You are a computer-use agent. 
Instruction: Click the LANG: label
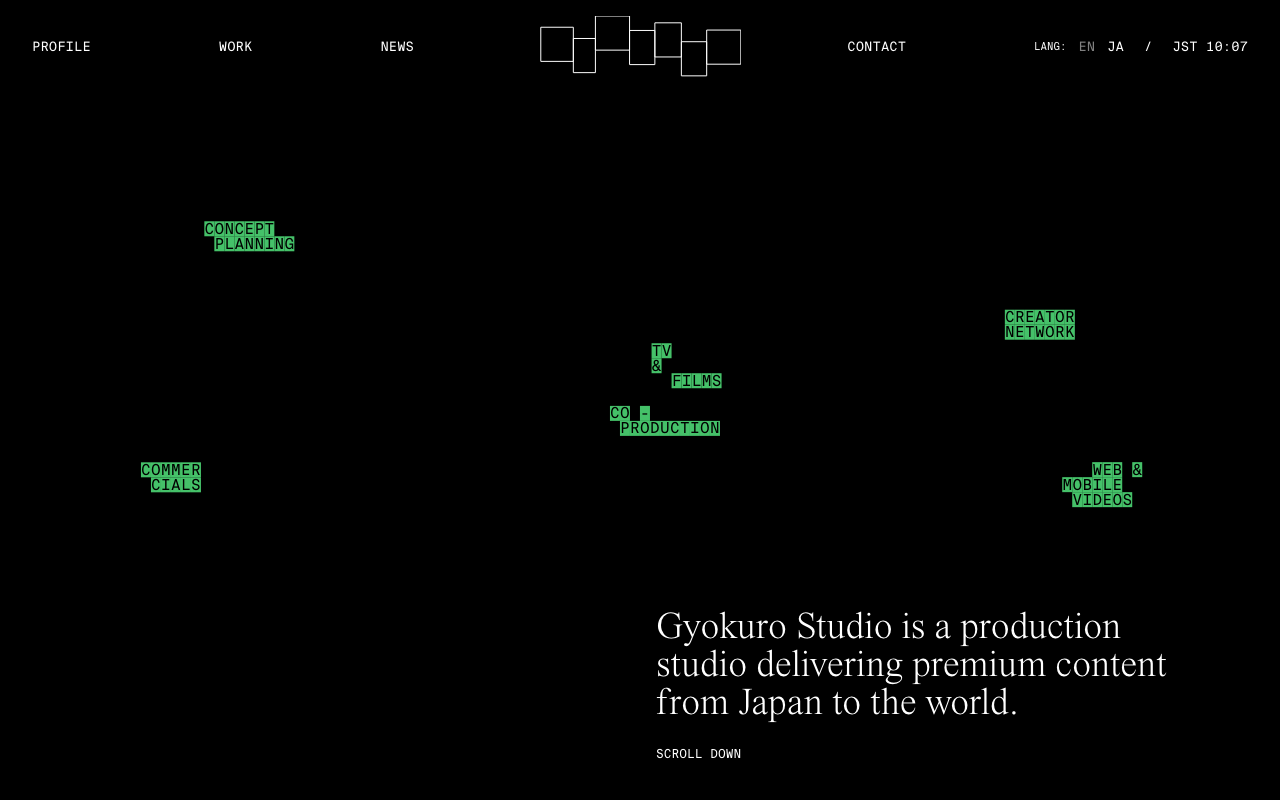1050,47
